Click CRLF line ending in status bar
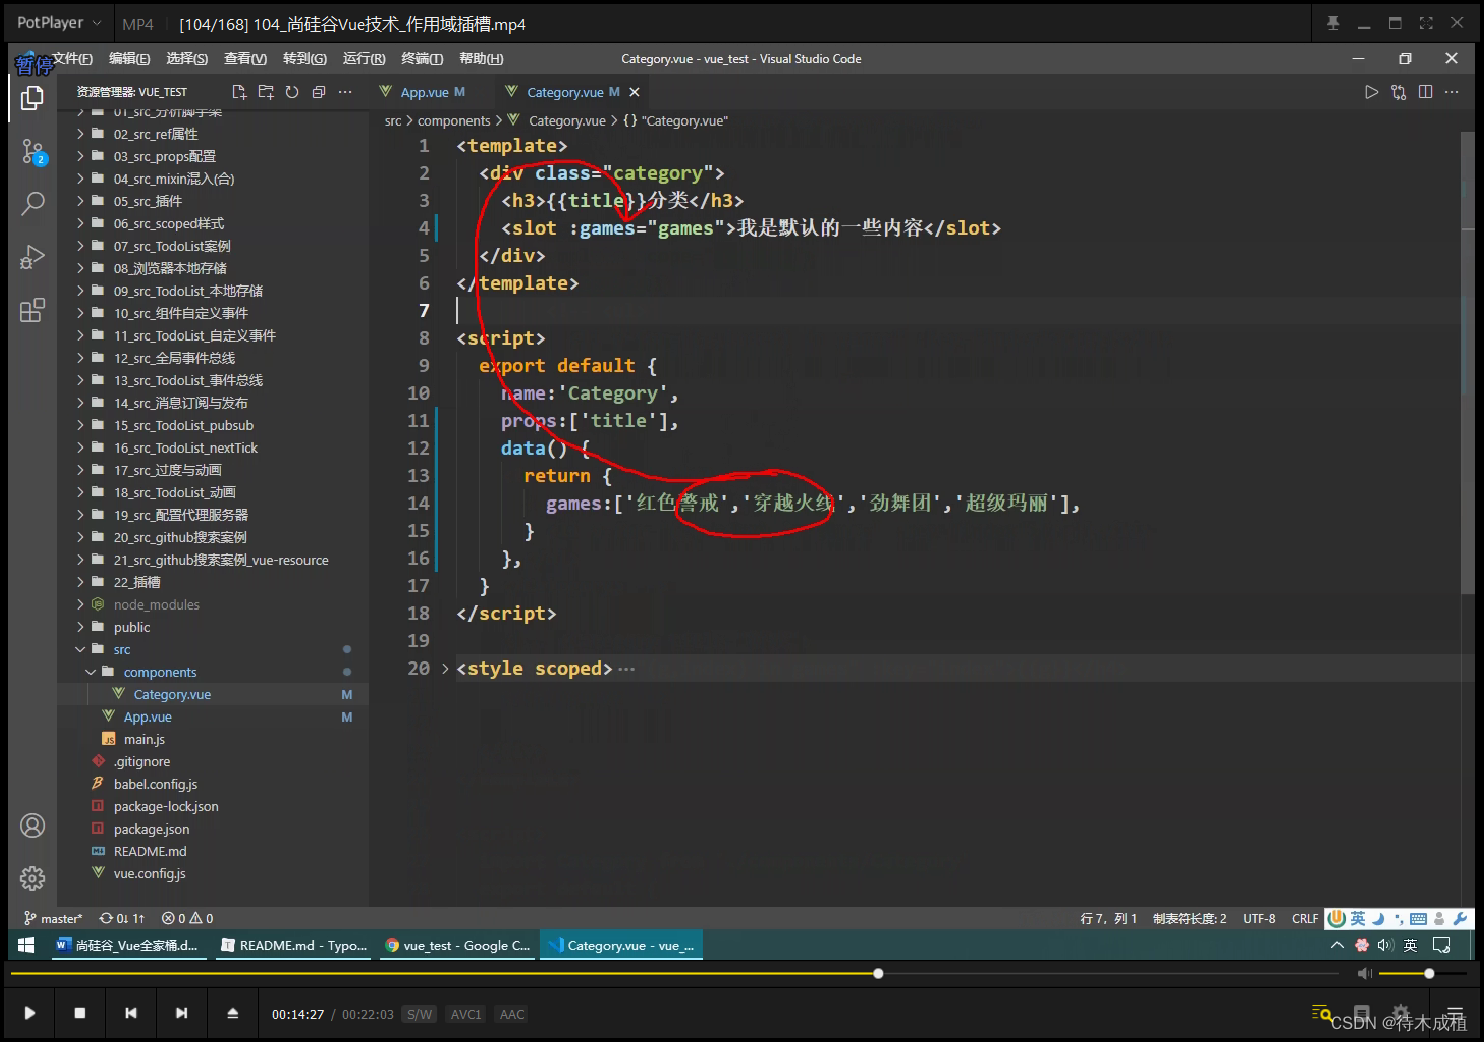The image size is (1484, 1042). point(1305,918)
